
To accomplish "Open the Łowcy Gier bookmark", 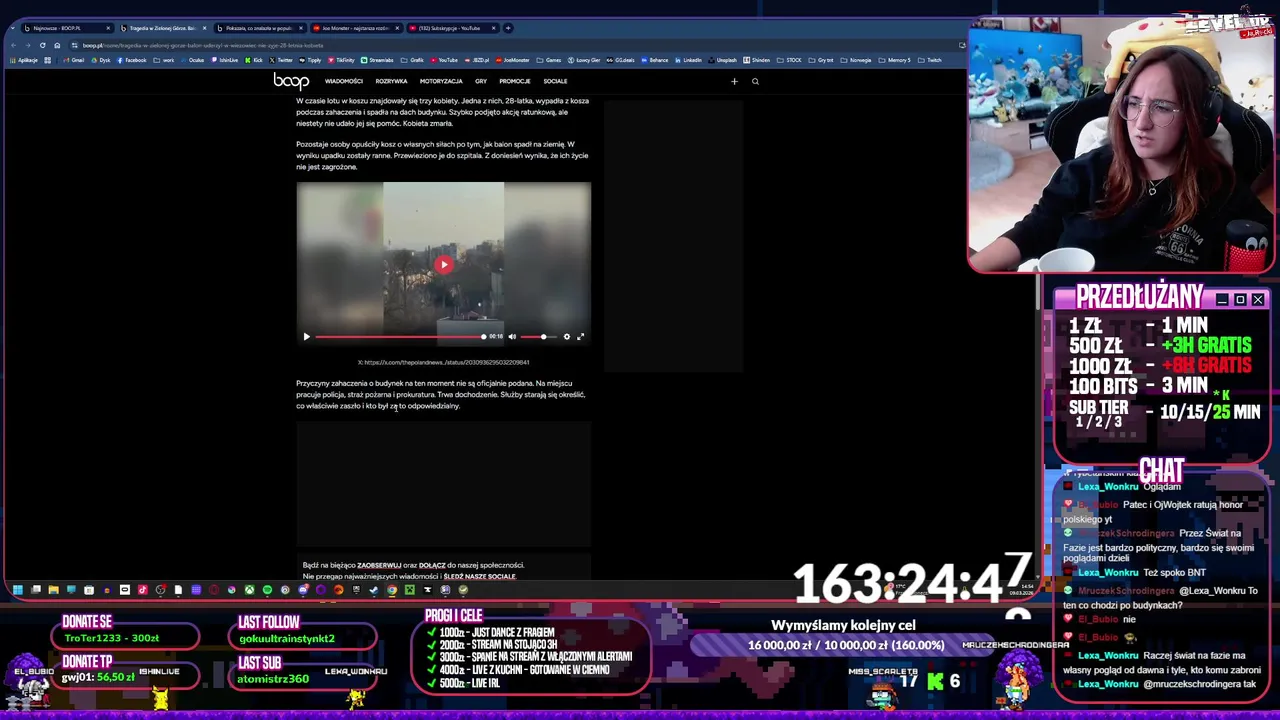I will 584,60.
